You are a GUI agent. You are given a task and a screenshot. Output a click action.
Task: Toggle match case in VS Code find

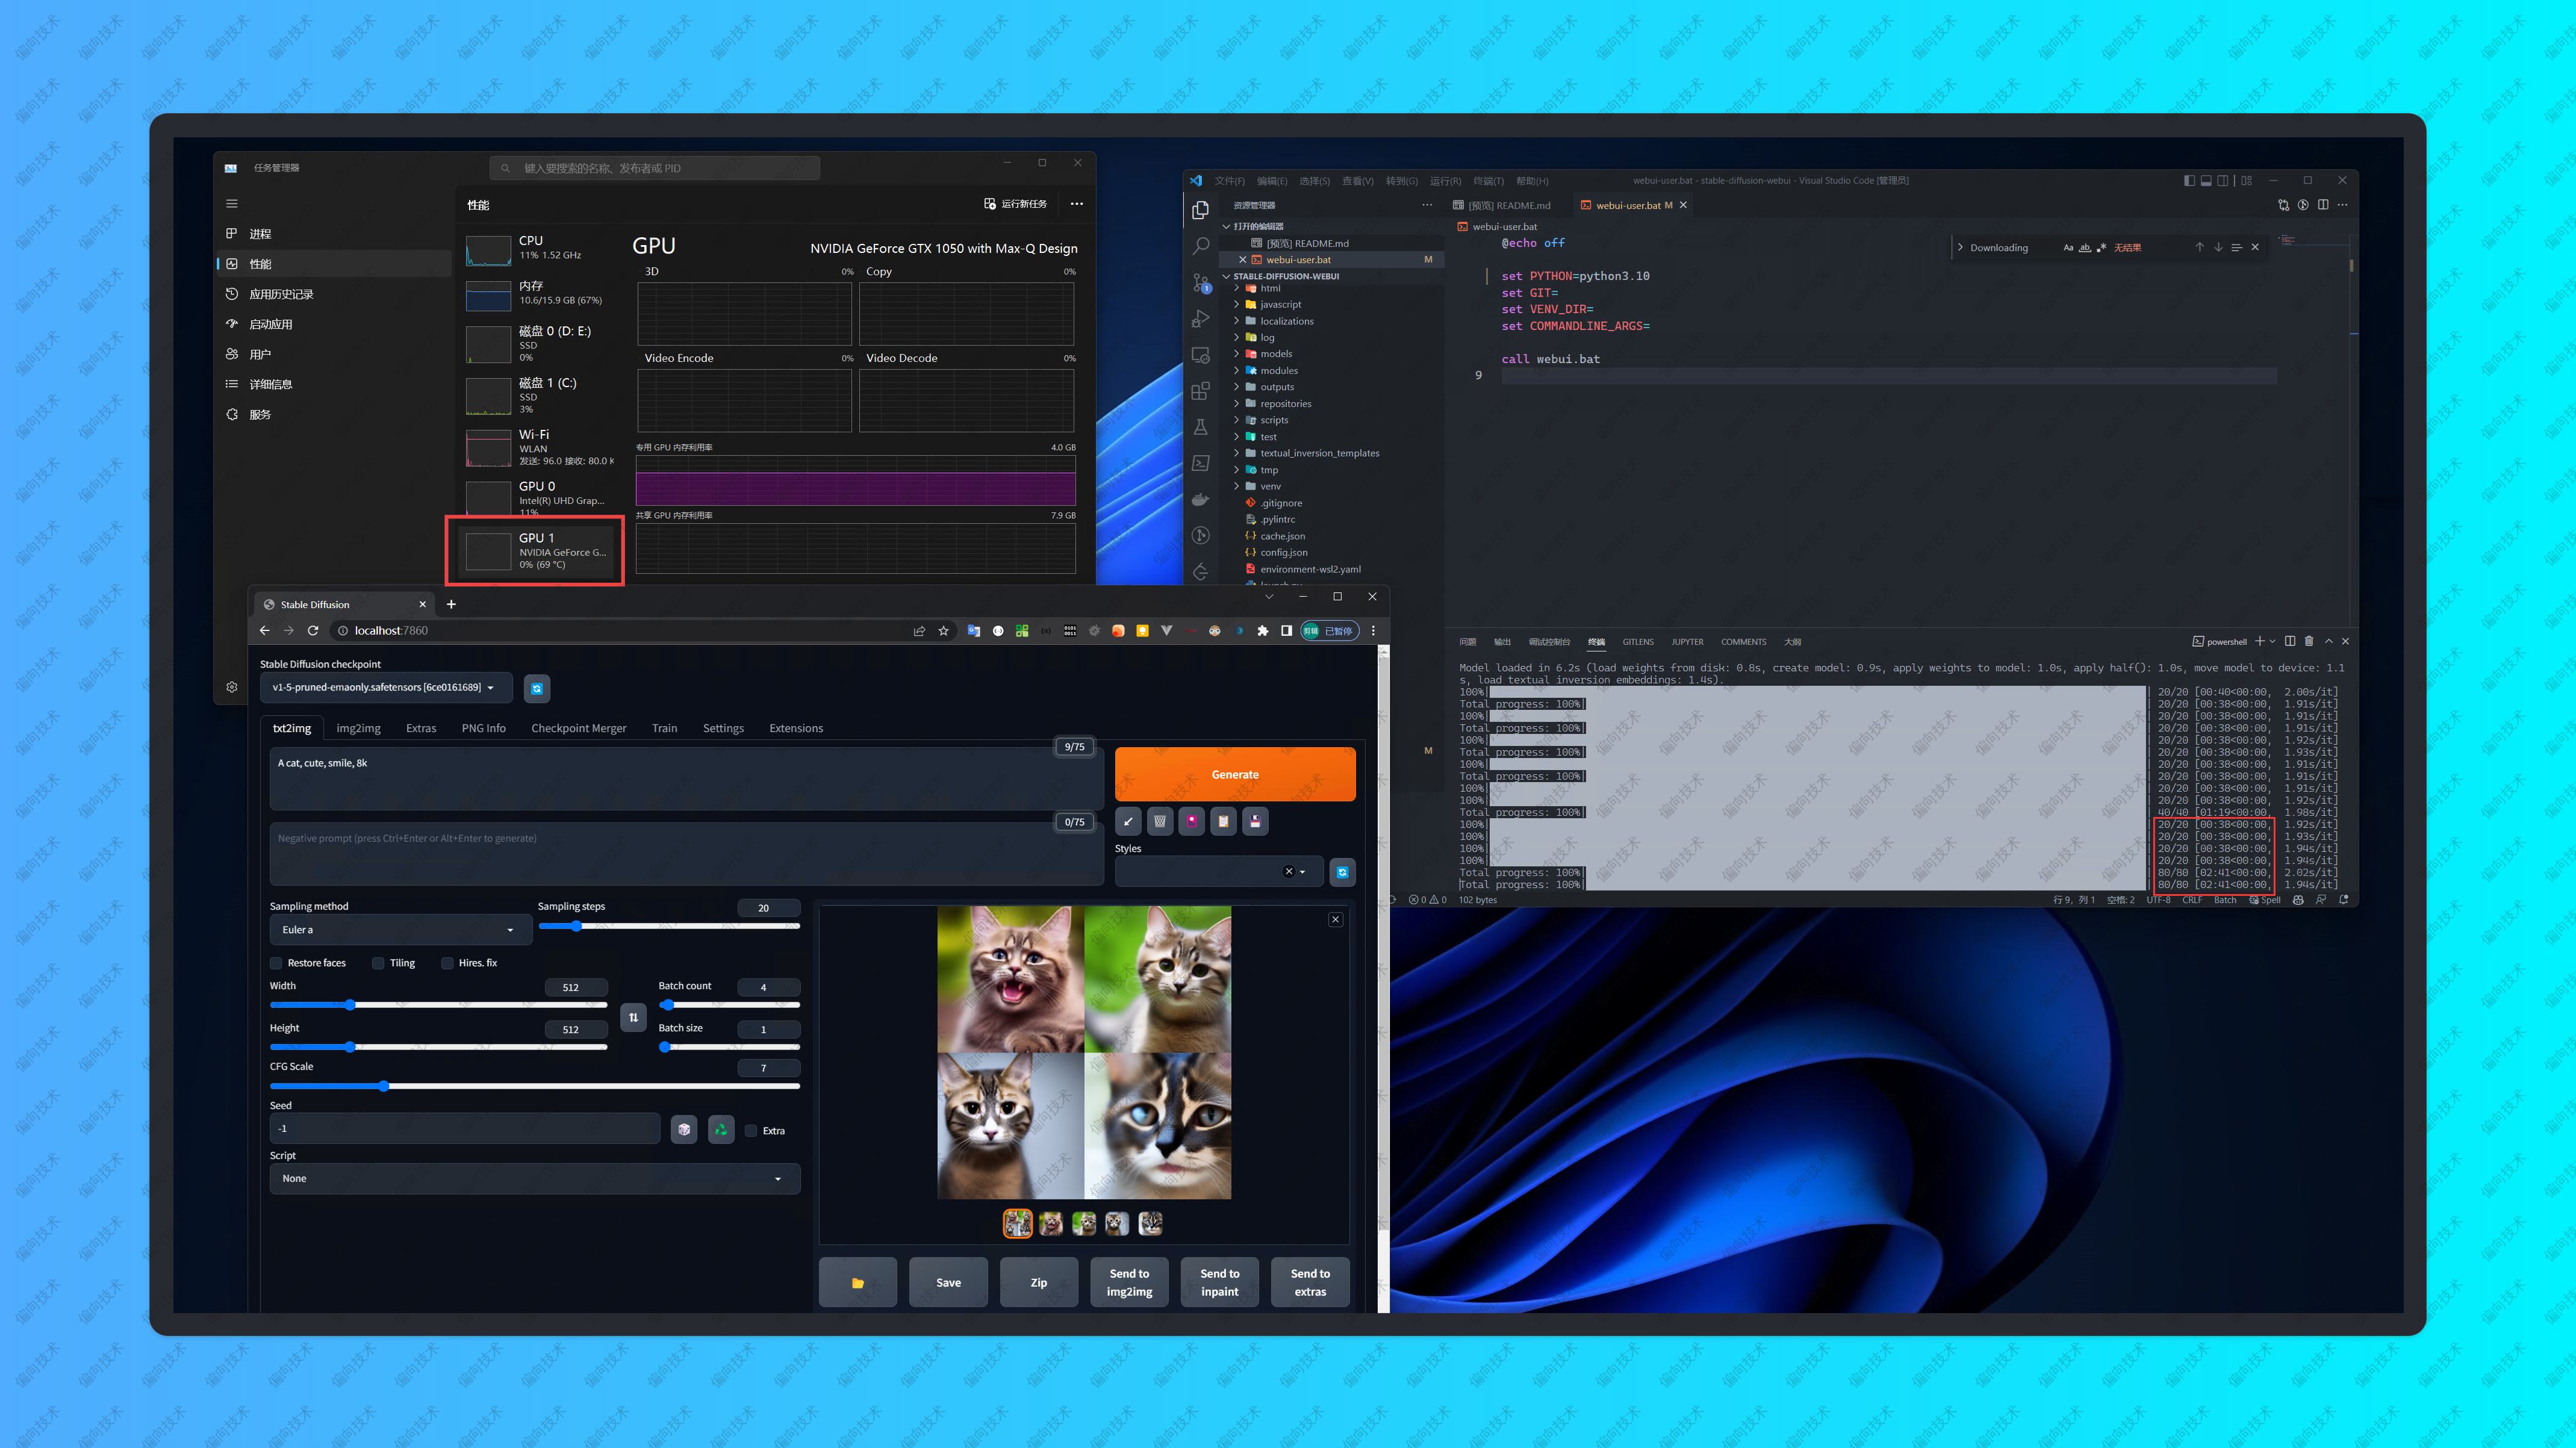pyautogui.click(x=2068, y=248)
